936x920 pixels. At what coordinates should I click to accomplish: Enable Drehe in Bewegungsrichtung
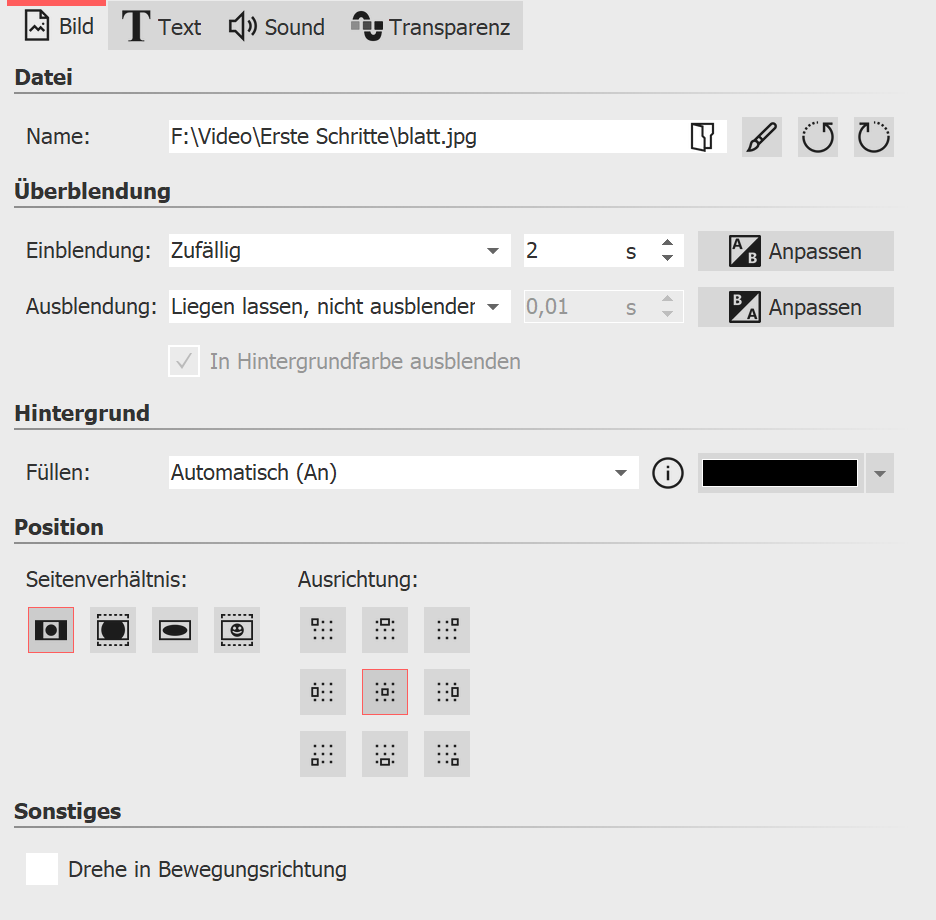[41, 869]
